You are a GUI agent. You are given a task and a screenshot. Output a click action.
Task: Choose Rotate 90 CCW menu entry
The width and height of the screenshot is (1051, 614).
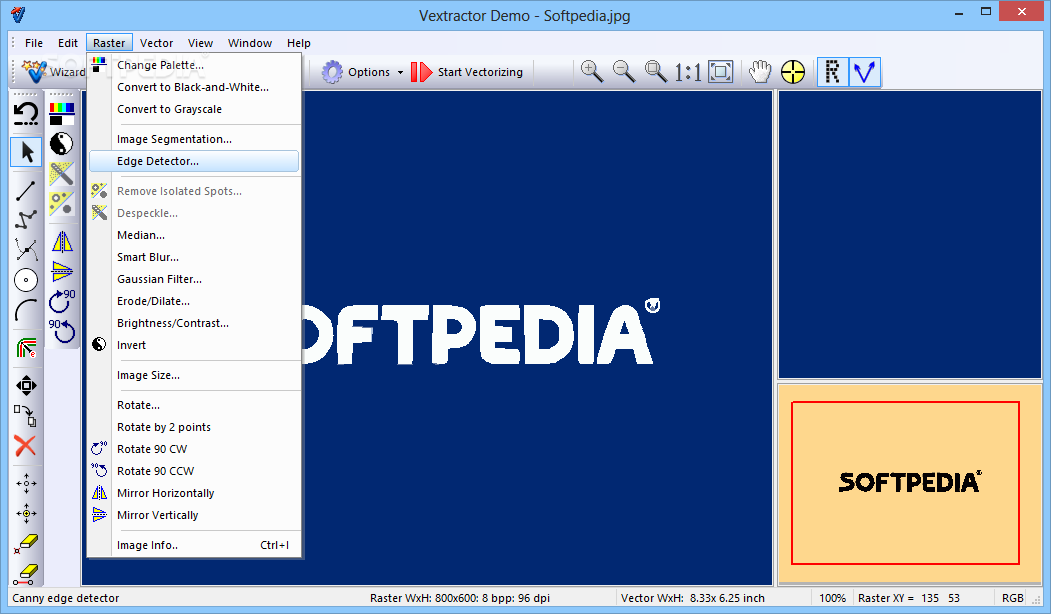194,471
